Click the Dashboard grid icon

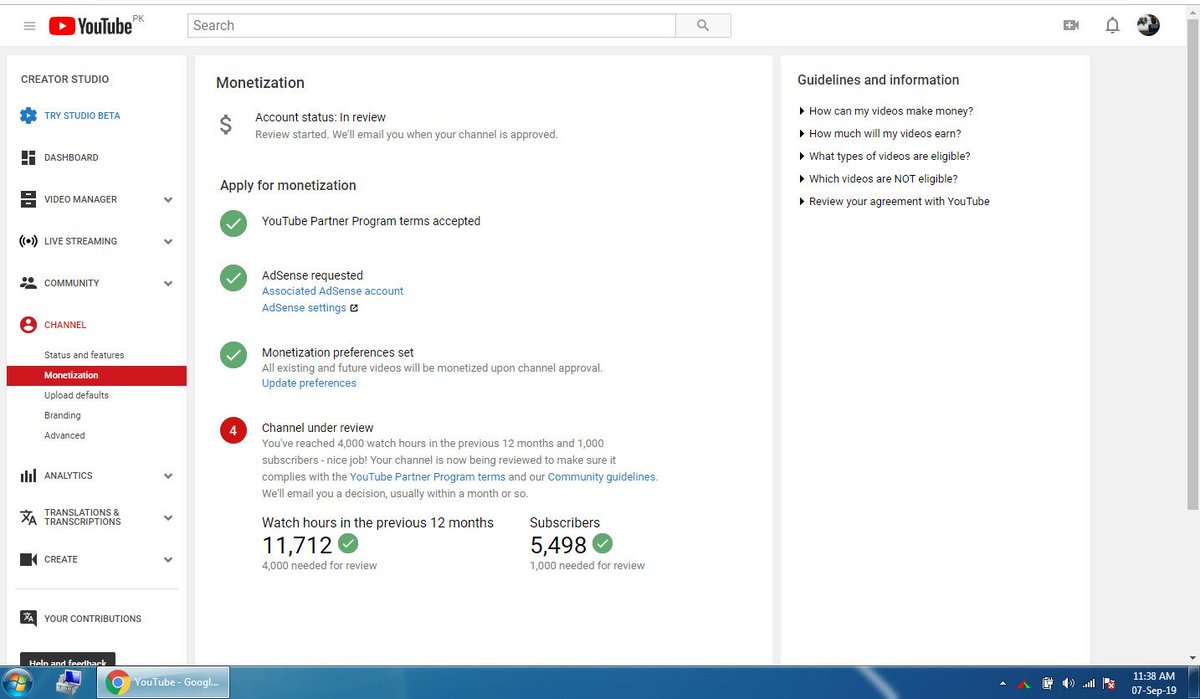(28, 158)
